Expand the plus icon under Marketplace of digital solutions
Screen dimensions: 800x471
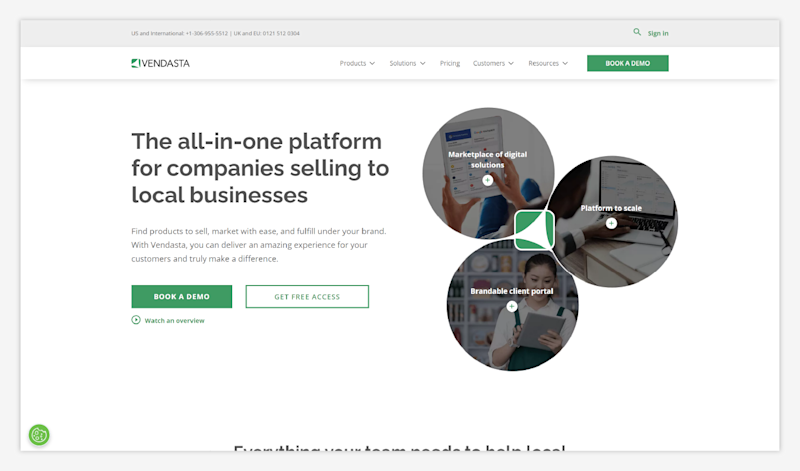tap(488, 180)
